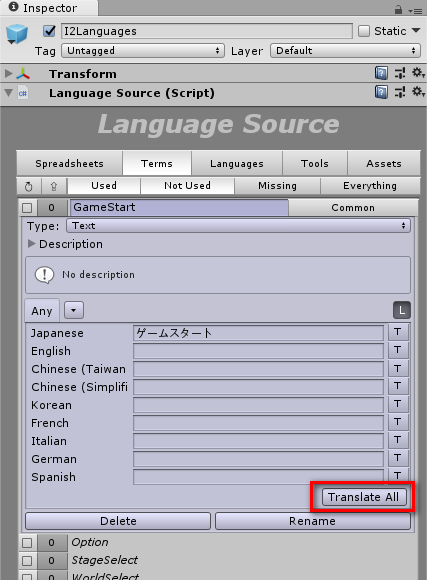Click the Delete button
427x580 pixels.
(x=118, y=521)
